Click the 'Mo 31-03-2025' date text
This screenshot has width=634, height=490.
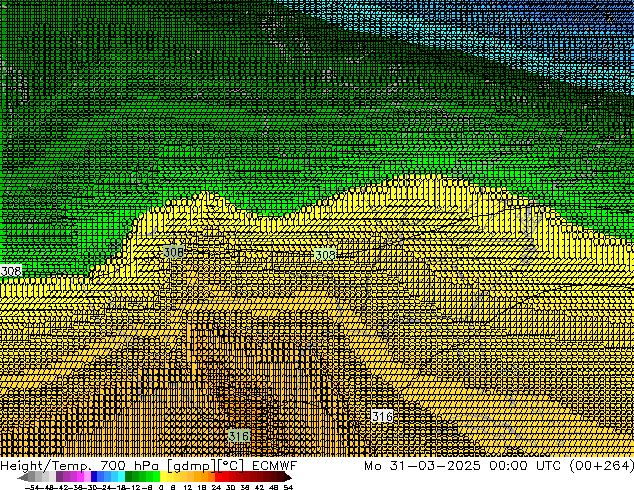(422, 466)
